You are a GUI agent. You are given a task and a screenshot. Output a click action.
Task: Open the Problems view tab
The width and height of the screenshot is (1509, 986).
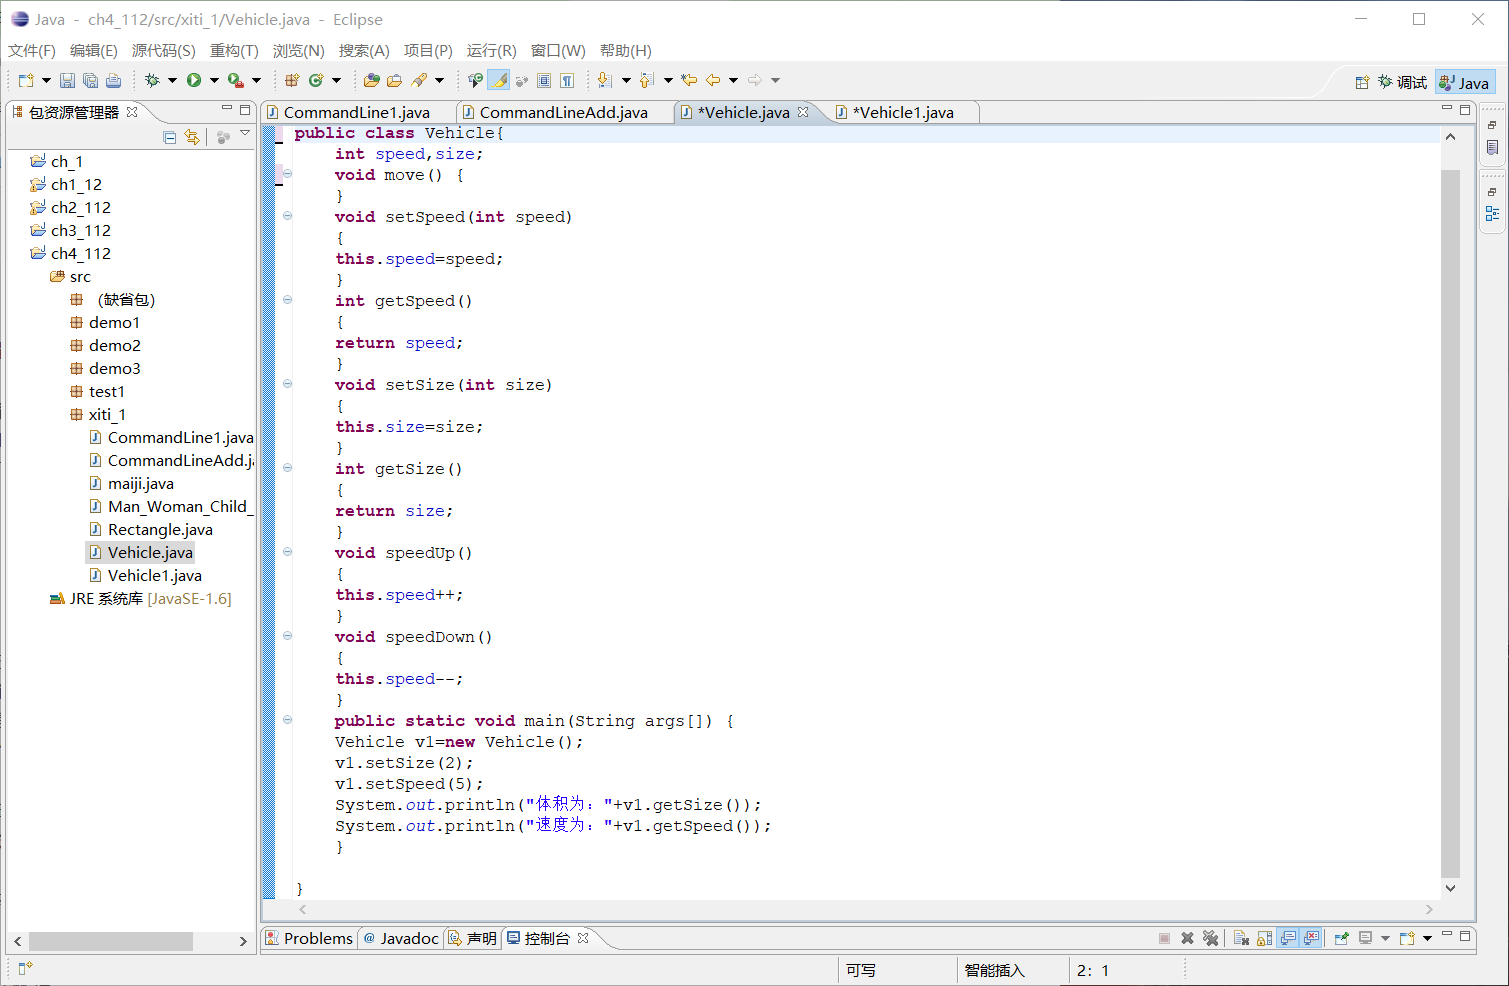309,938
